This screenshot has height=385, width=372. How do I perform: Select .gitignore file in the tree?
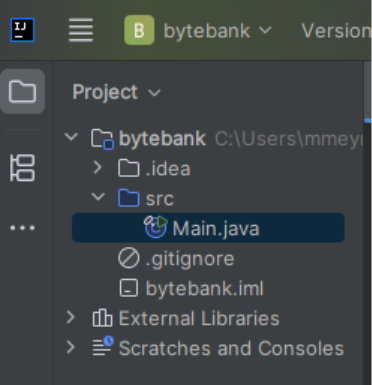pyautogui.click(x=190, y=259)
